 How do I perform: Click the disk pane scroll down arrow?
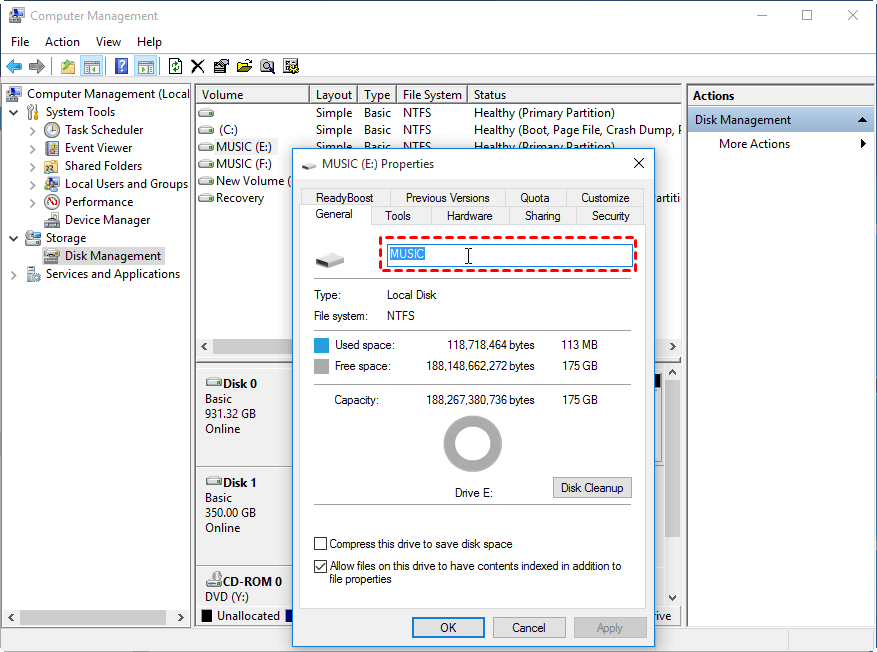pyautogui.click(x=672, y=597)
